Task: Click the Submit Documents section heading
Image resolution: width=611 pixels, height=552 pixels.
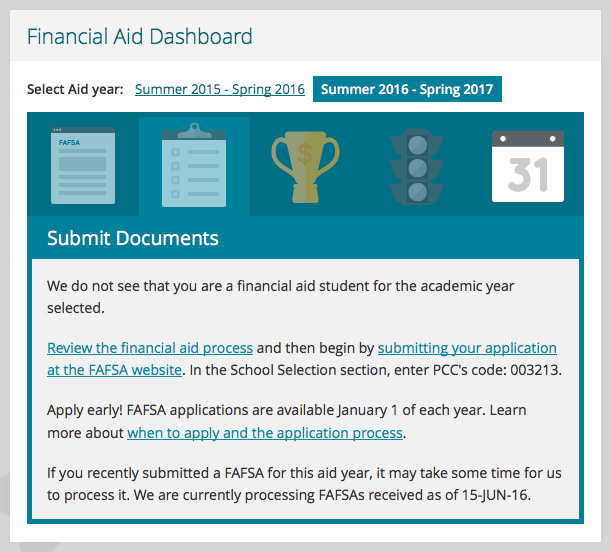Action: click(x=133, y=239)
